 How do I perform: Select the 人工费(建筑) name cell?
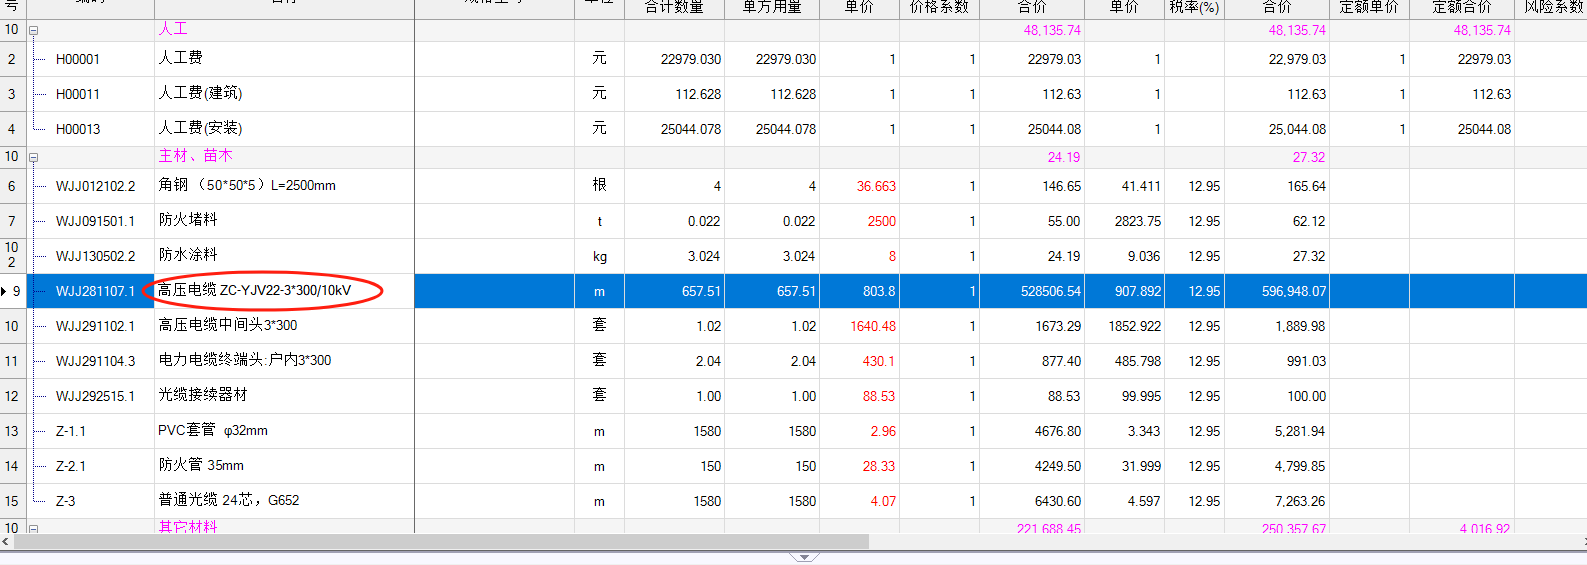[200, 93]
